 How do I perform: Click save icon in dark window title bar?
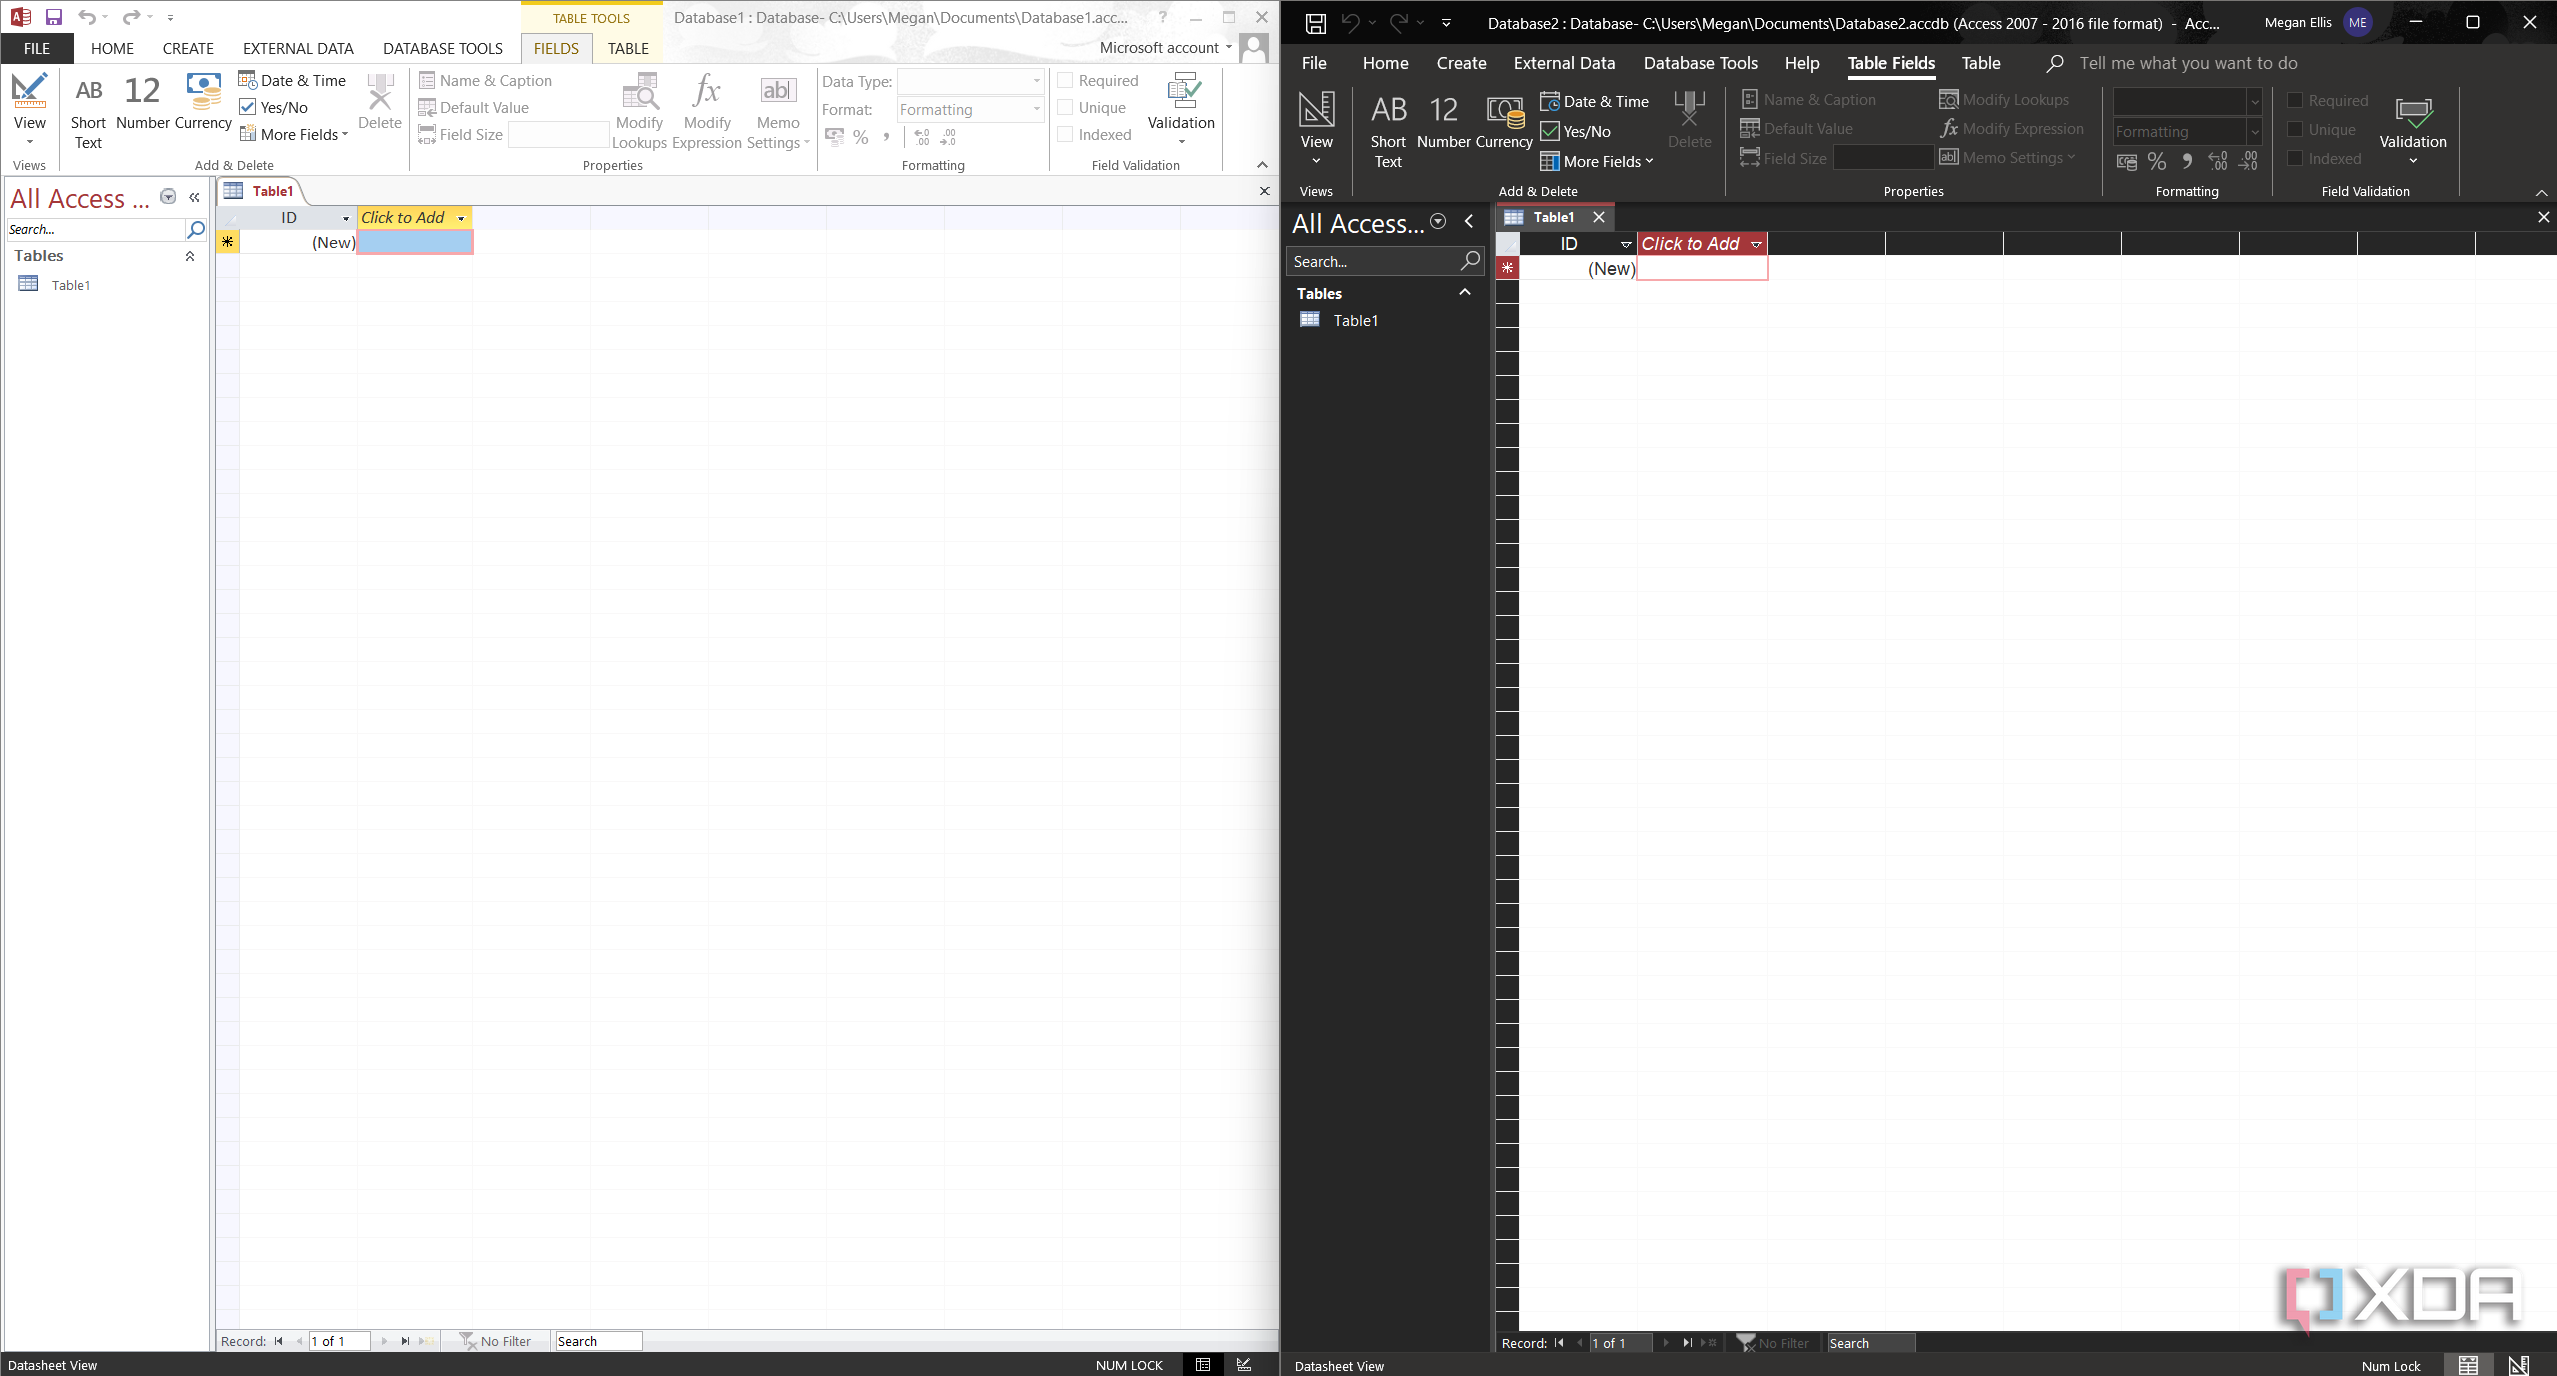(x=1315, y=22)
